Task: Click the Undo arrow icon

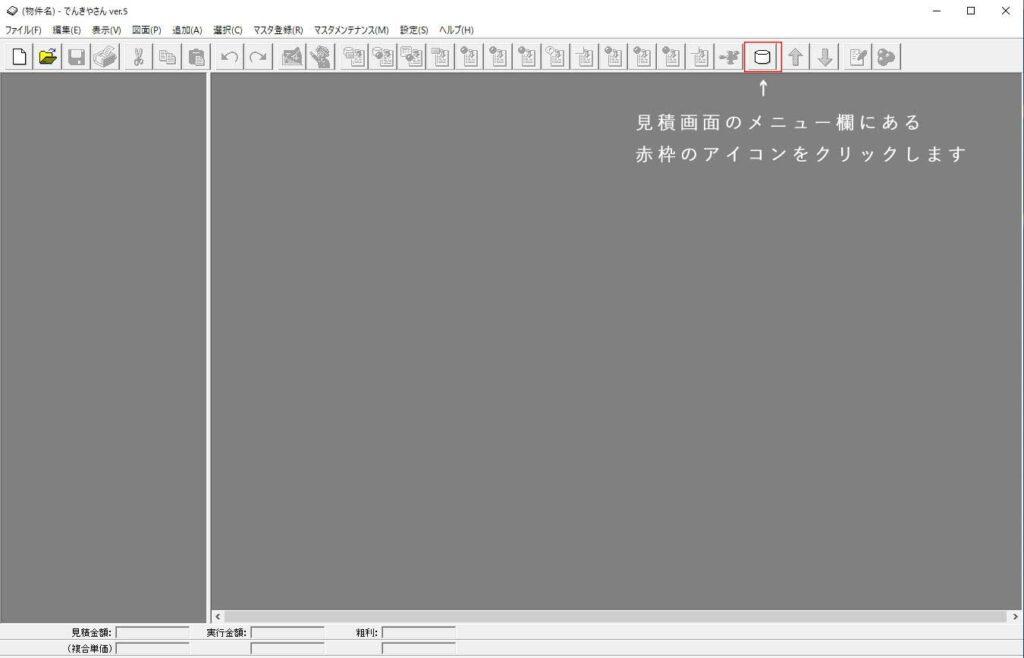Action: 229,57
